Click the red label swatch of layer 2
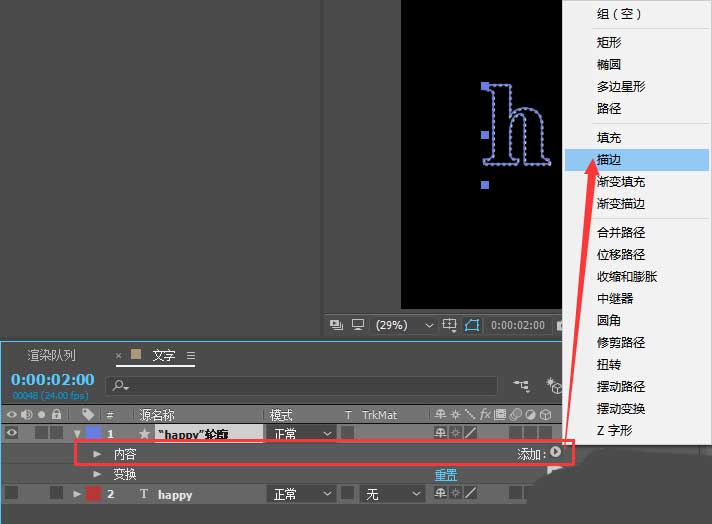Image resolution: width=712 pixels, height=524 pixels. click(94, 493)
